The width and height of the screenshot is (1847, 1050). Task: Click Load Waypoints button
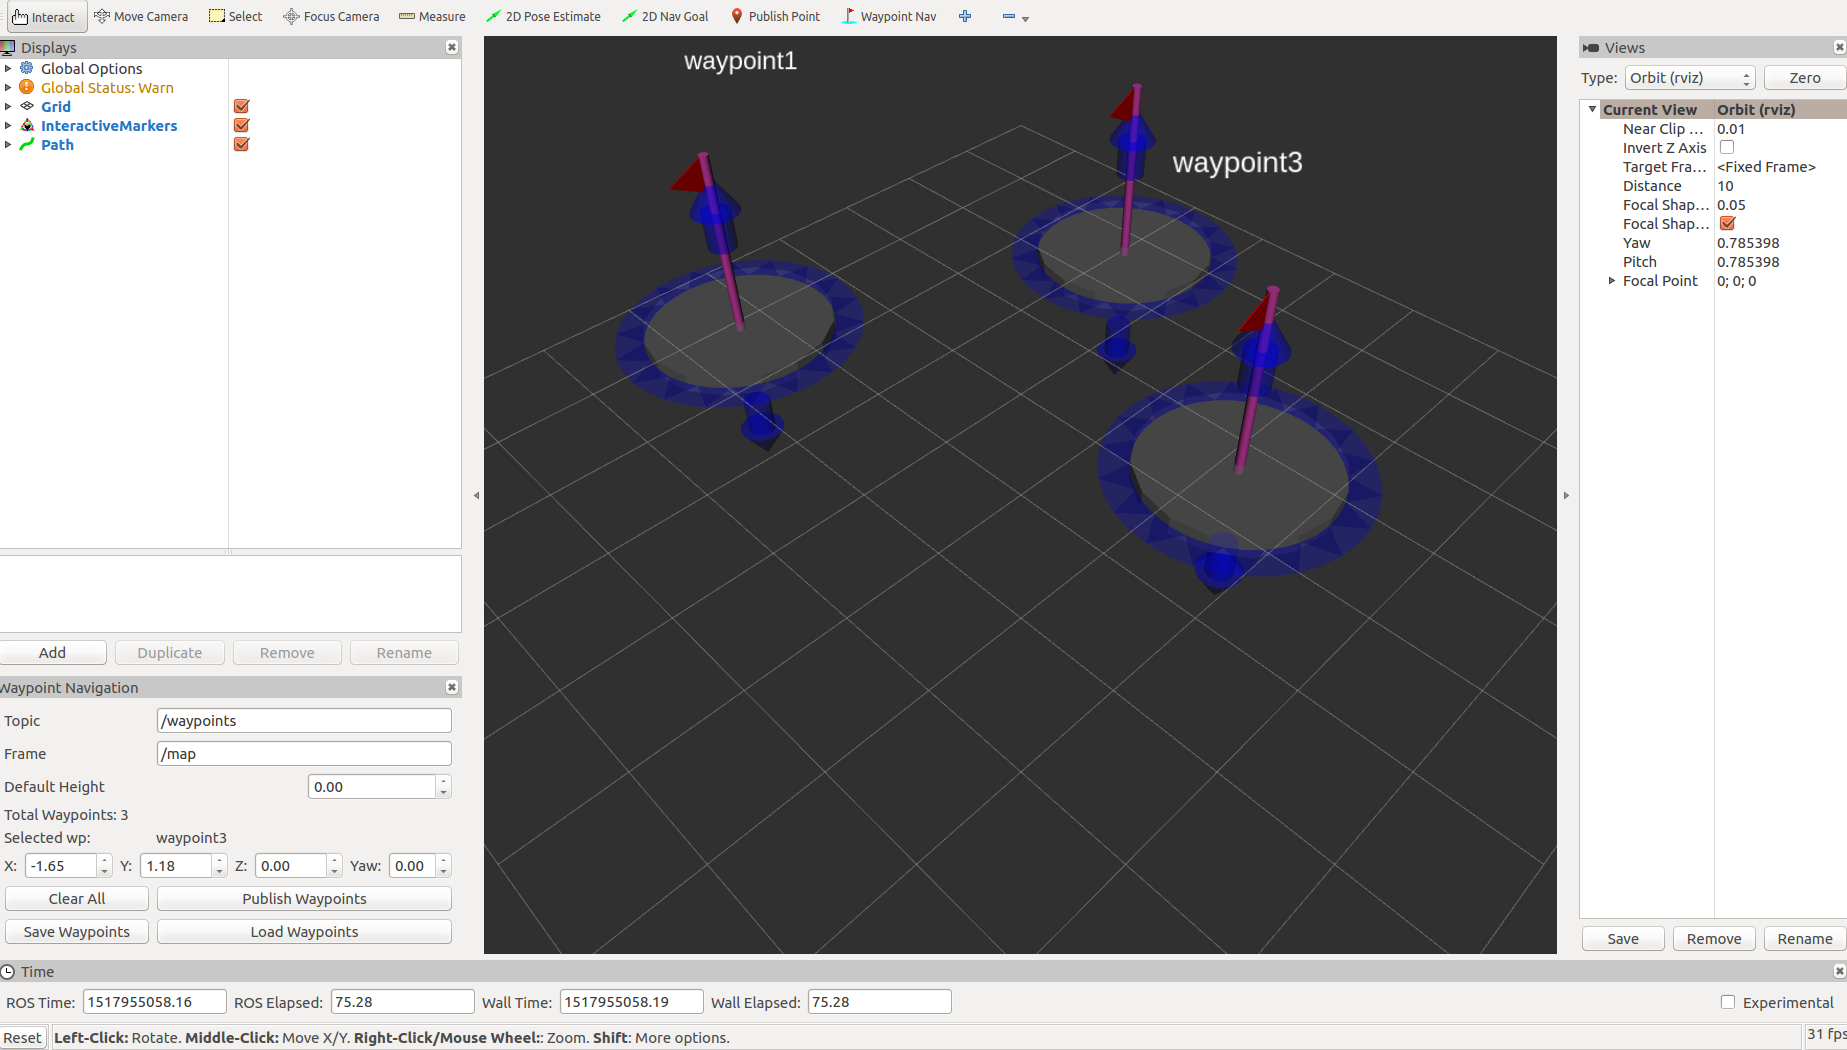304,931
